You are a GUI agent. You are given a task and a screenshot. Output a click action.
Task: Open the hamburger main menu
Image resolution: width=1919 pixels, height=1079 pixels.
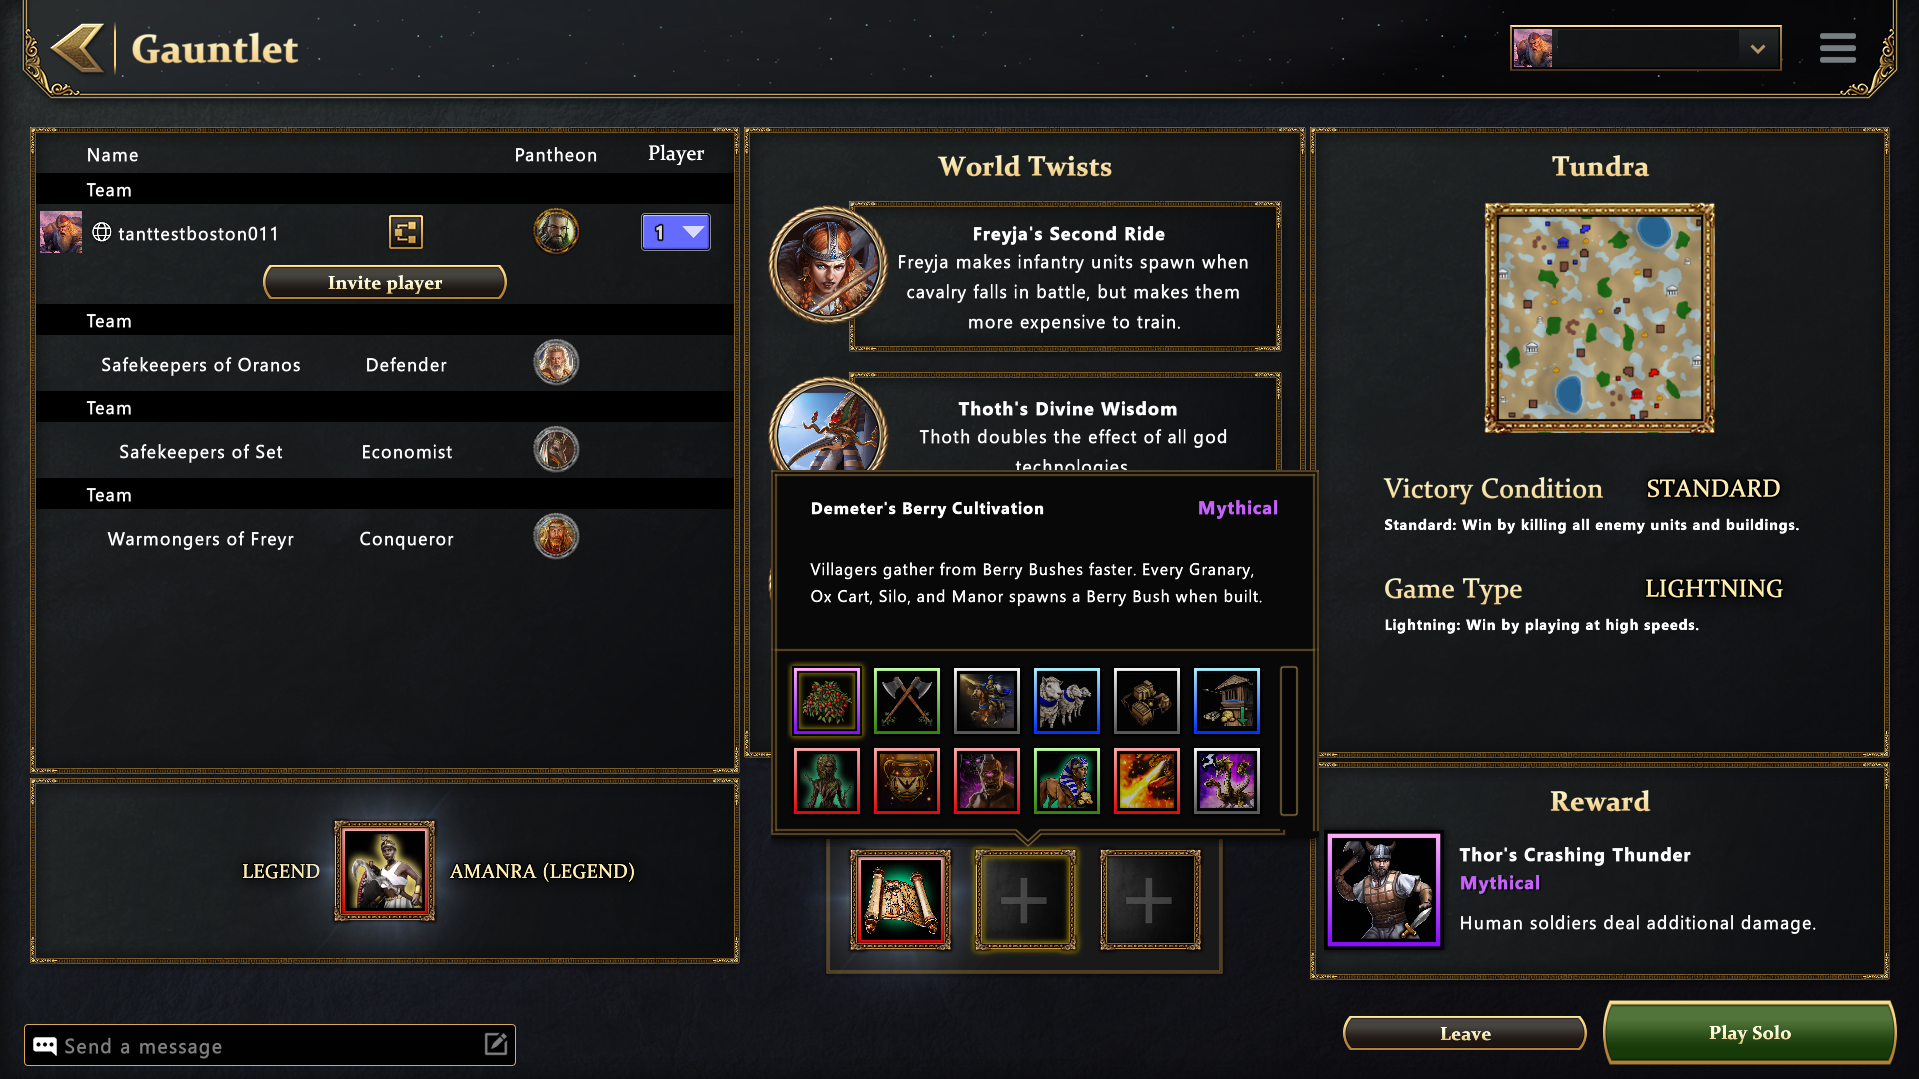1837,48
